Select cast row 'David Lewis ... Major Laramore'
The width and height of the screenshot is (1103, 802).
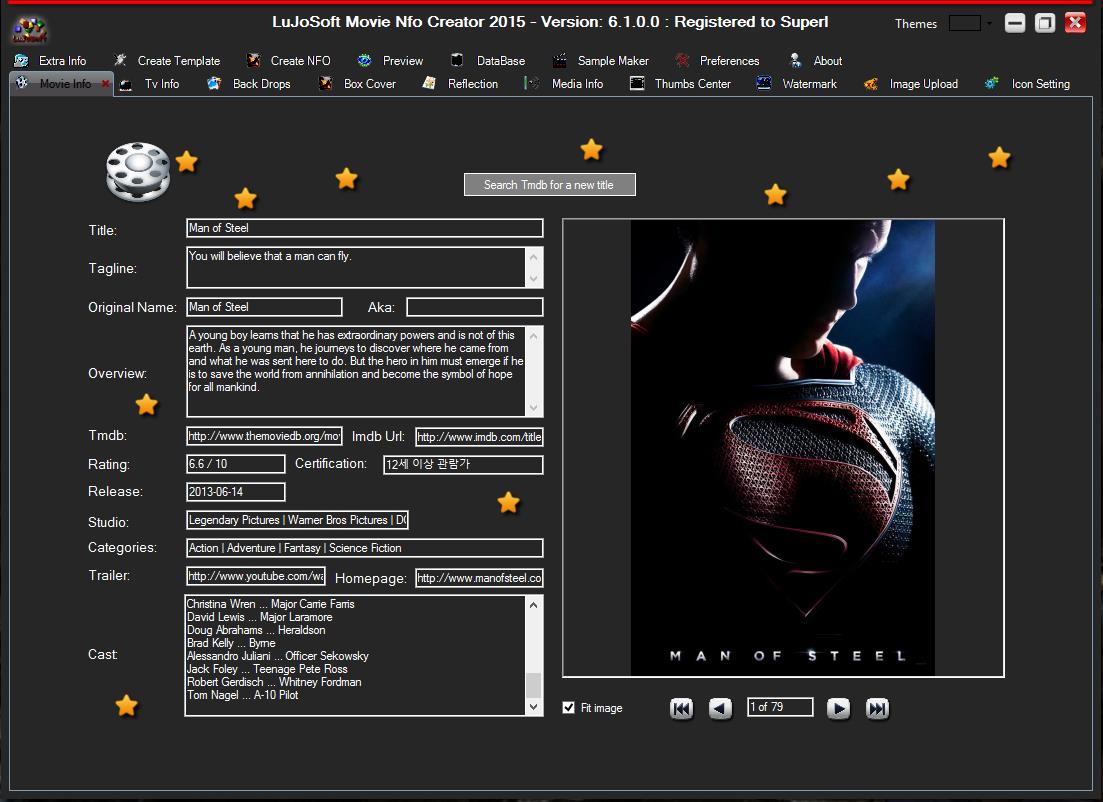tap(260, 617)
